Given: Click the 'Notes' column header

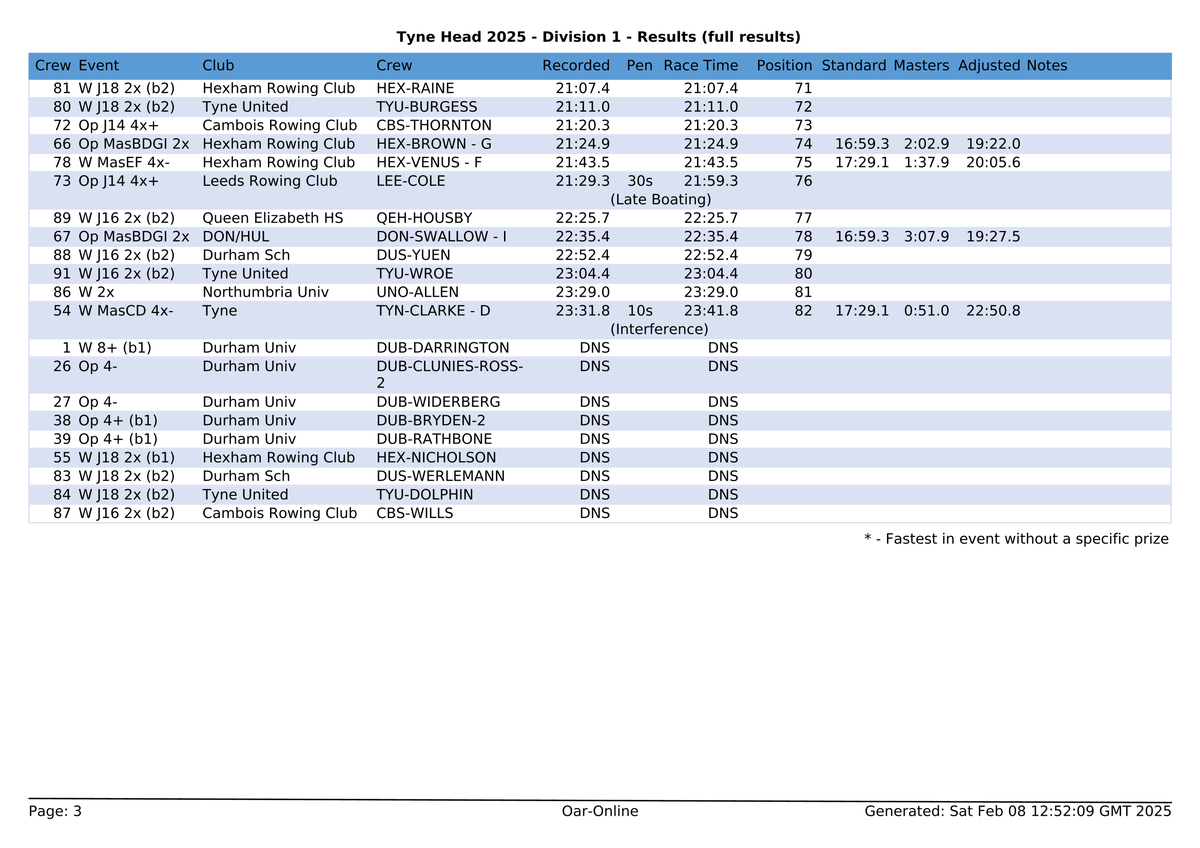Looking at the screenshot, I should [x=1047, y=66].
